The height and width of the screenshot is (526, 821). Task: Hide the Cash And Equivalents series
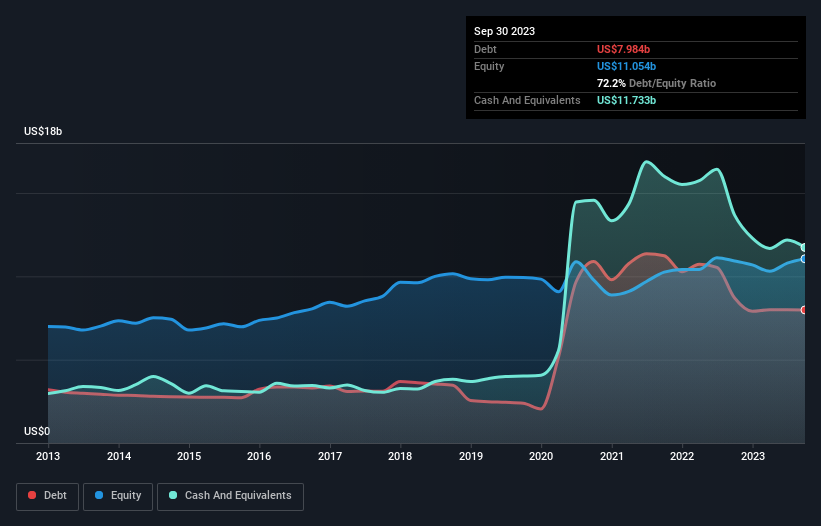230,495
